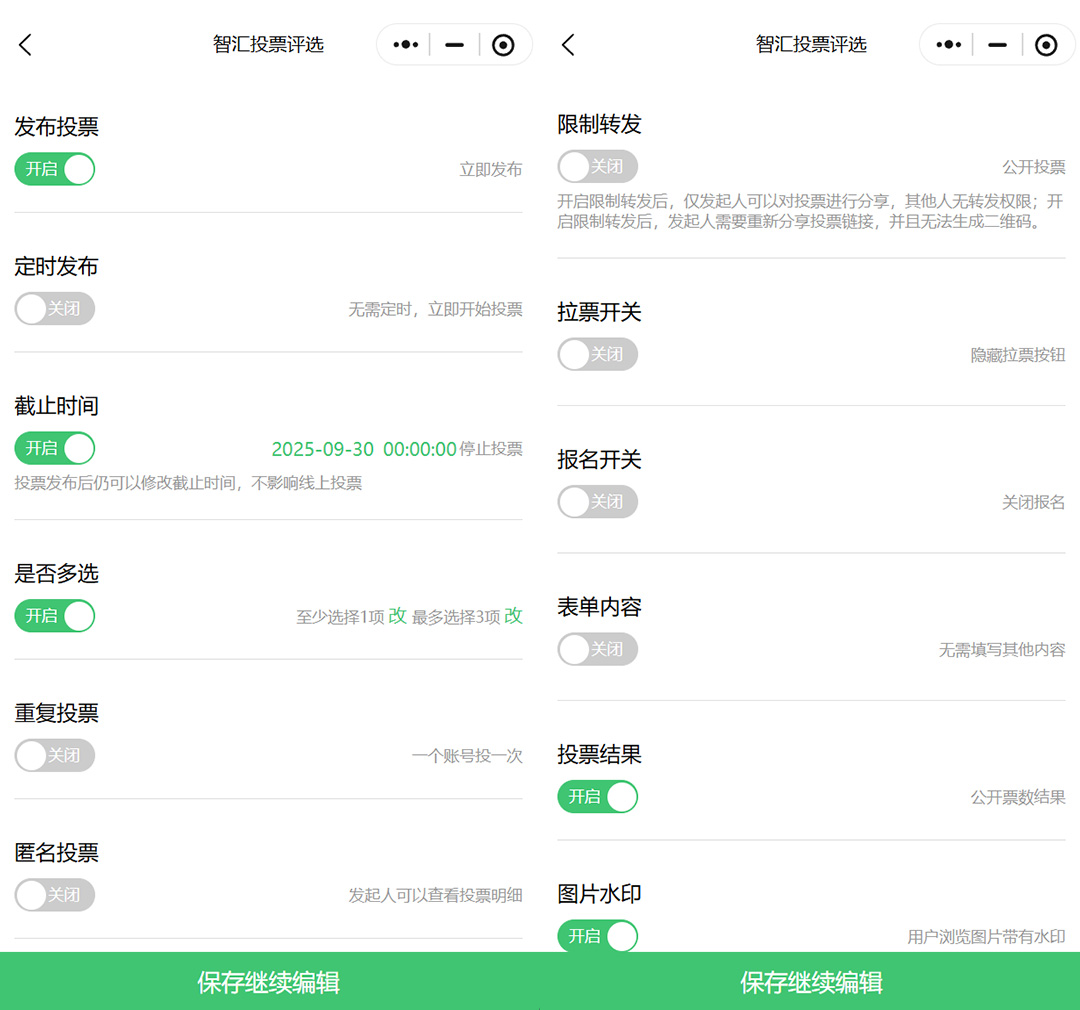Disable the 投票结果 toggle
The height and width of the screenshot is (1010, 1080).
click(x=597, y=797)
